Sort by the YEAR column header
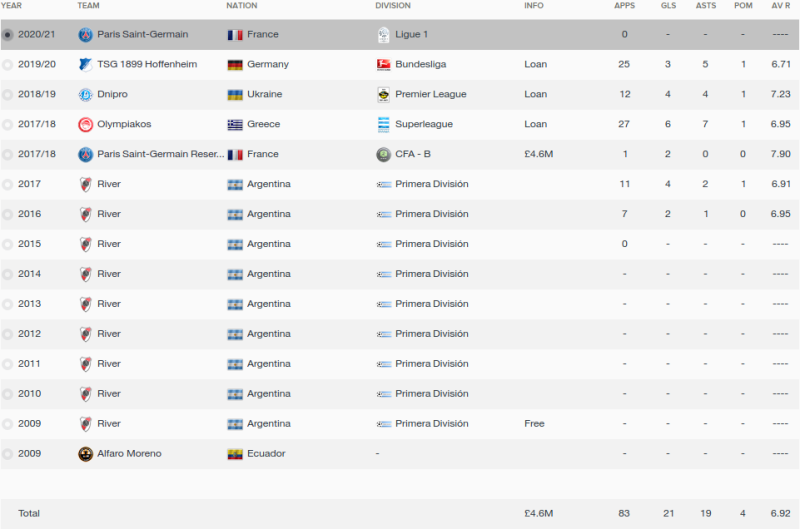This screenshot has height=529, width=800. point(11,6)
